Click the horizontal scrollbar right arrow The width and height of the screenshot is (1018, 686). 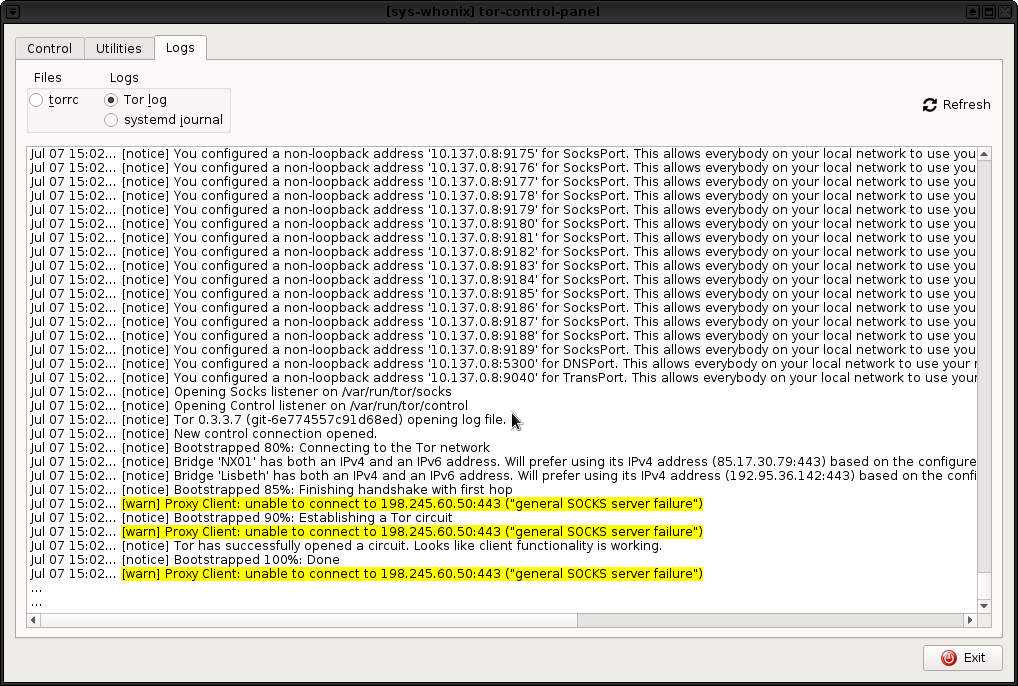970,620
